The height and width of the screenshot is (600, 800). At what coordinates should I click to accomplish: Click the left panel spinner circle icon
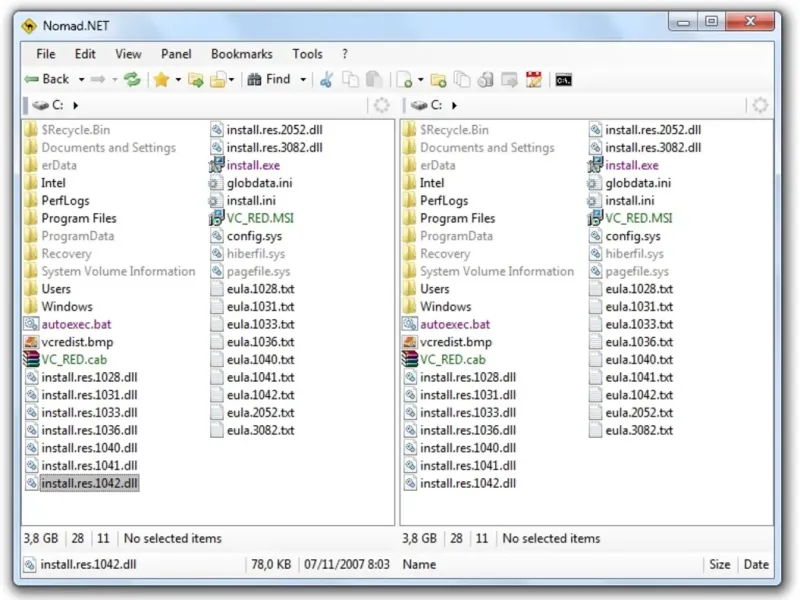(x=382, y=106)
